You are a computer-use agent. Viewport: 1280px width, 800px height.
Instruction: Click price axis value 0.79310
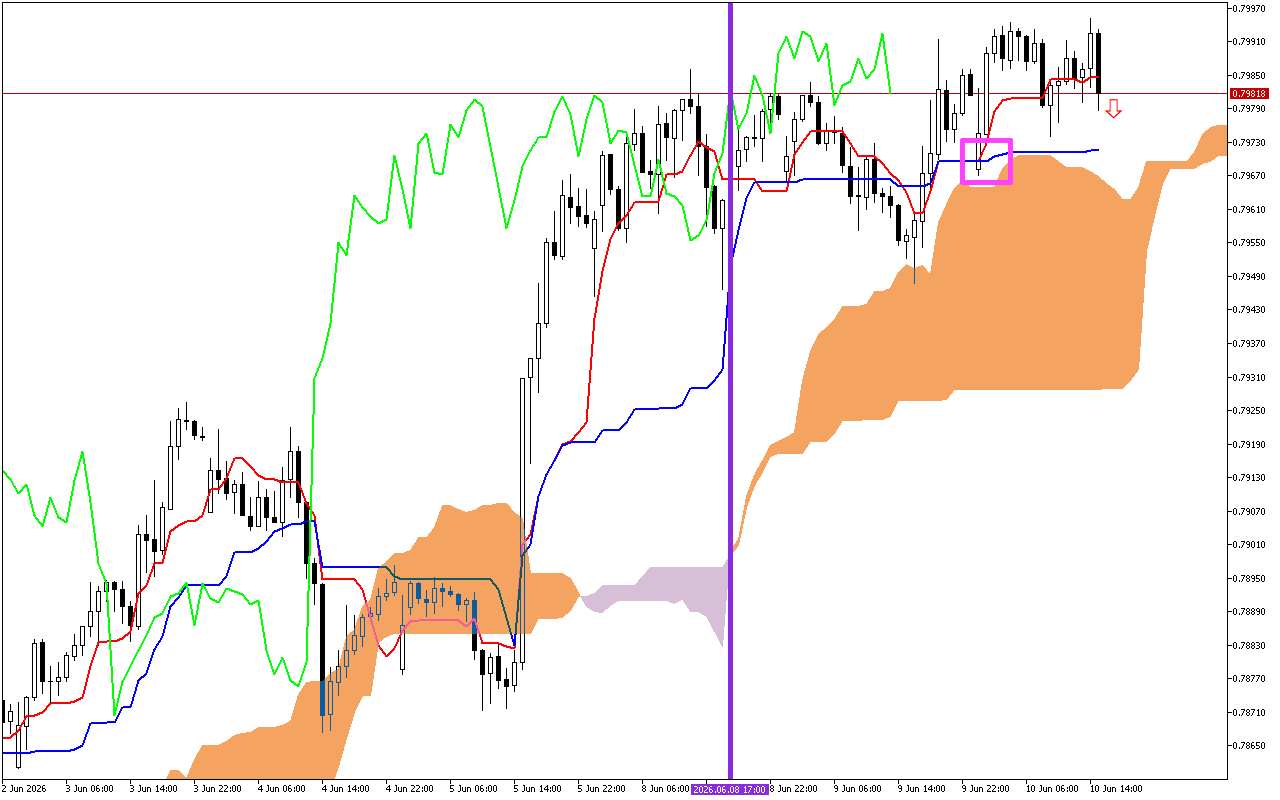point(1250,377)
